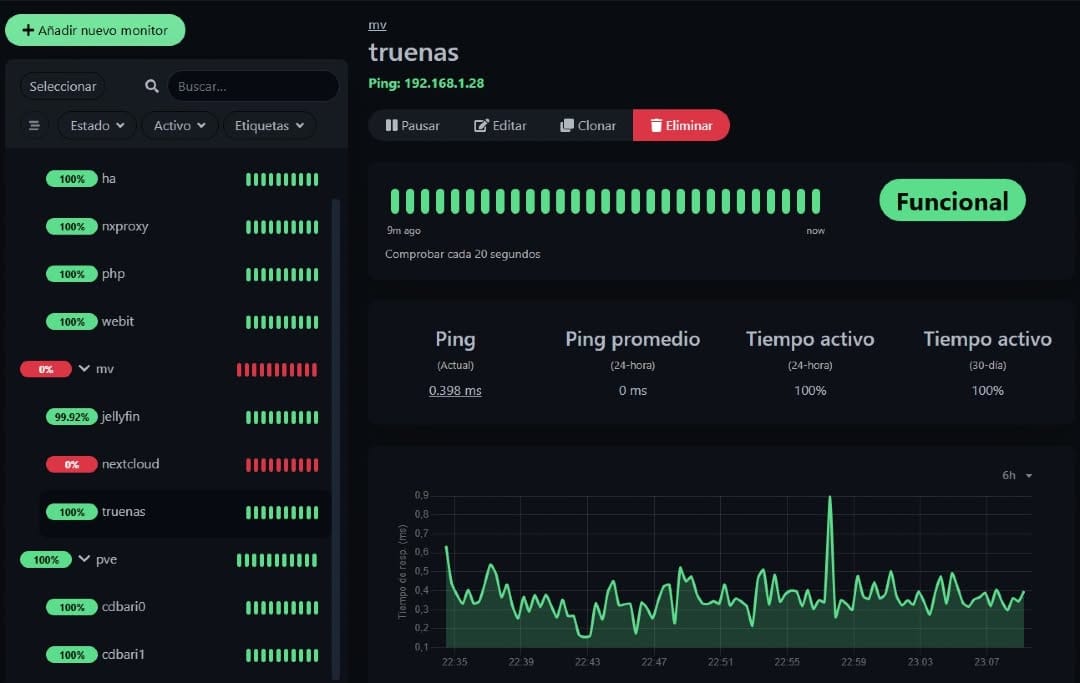
Task: Open the Etiquetas filter dropdown
Action: (x=269, y=125)
